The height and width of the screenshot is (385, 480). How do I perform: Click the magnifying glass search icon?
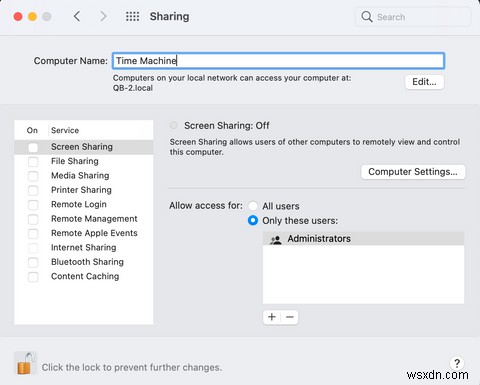pyautogui.click(x=367, y=16)
